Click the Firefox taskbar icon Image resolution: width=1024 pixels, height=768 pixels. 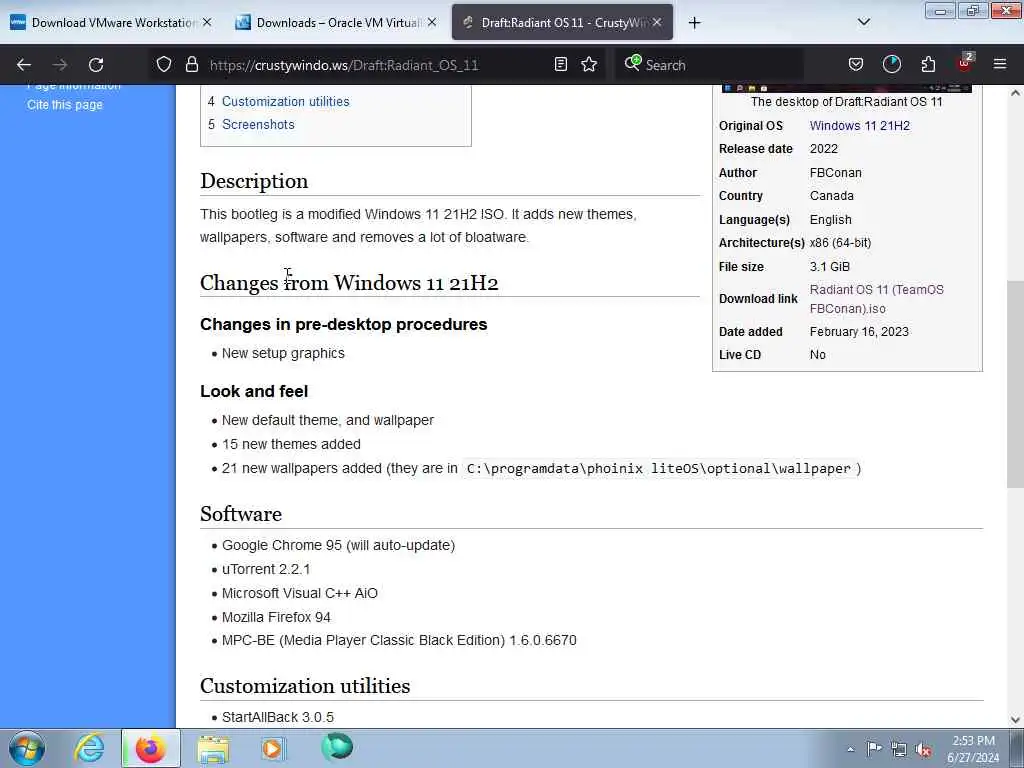150,748
